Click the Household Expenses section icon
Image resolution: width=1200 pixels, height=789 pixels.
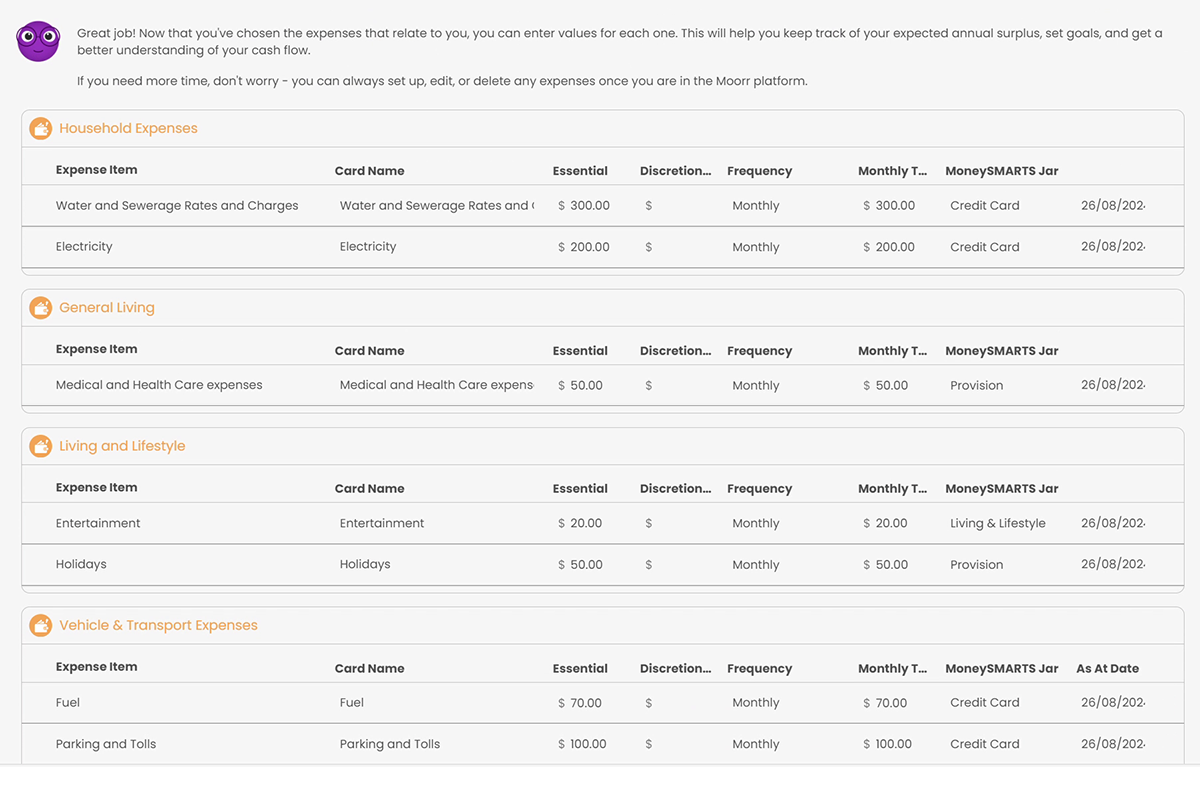pyautogui.click(x=40, y=129)
